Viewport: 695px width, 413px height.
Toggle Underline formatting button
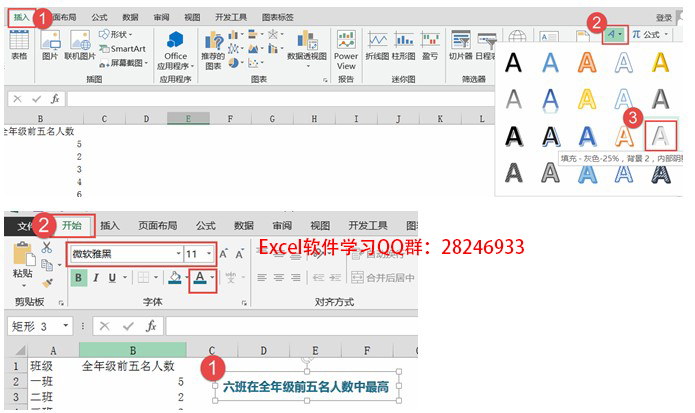coord(112,278)
